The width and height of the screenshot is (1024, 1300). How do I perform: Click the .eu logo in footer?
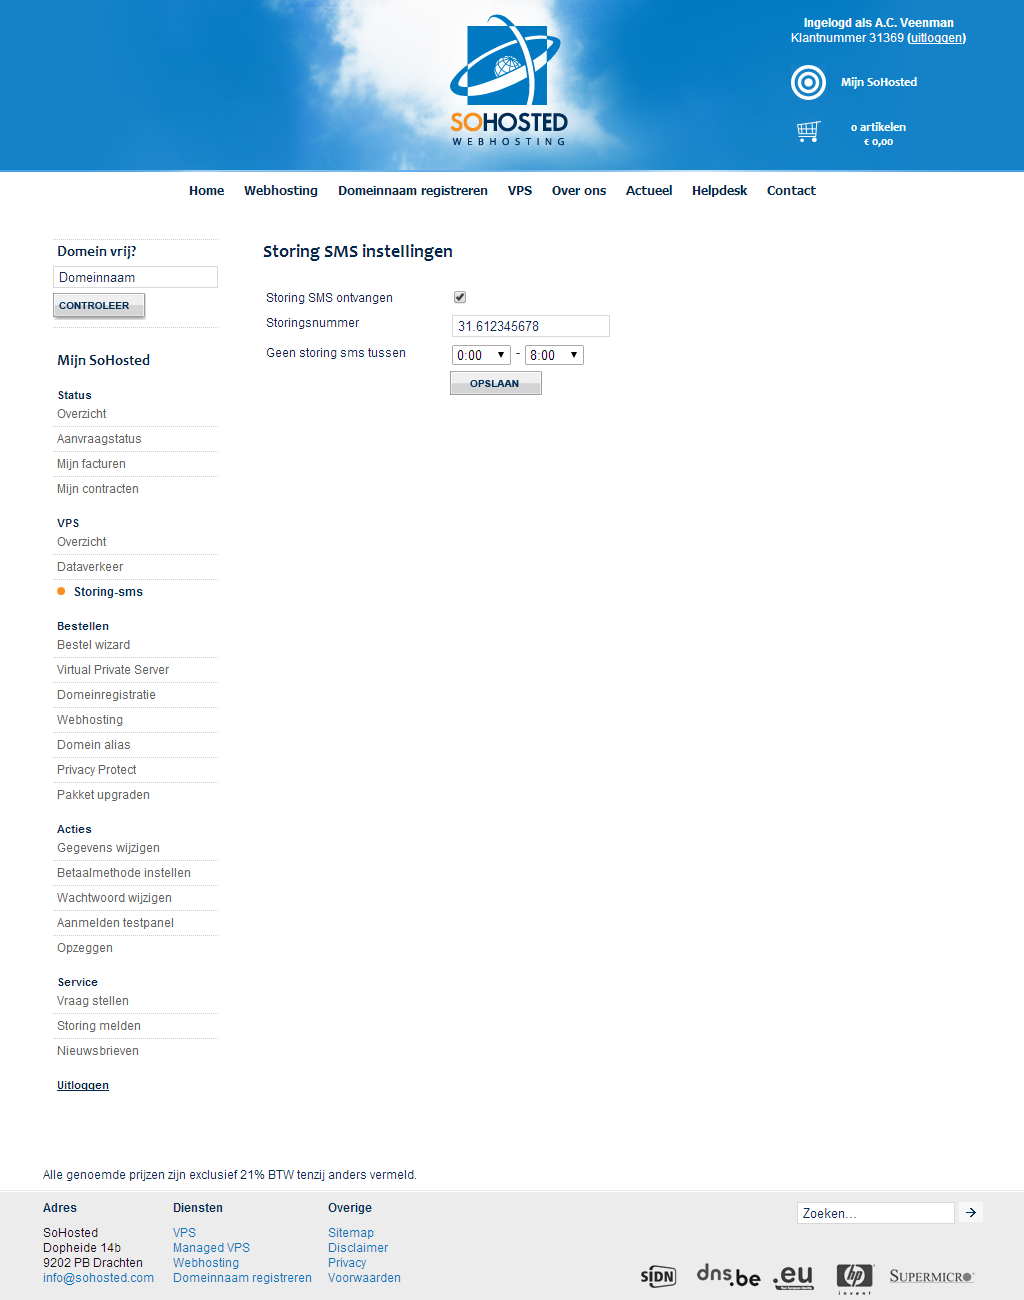[x=793, y=1275]
